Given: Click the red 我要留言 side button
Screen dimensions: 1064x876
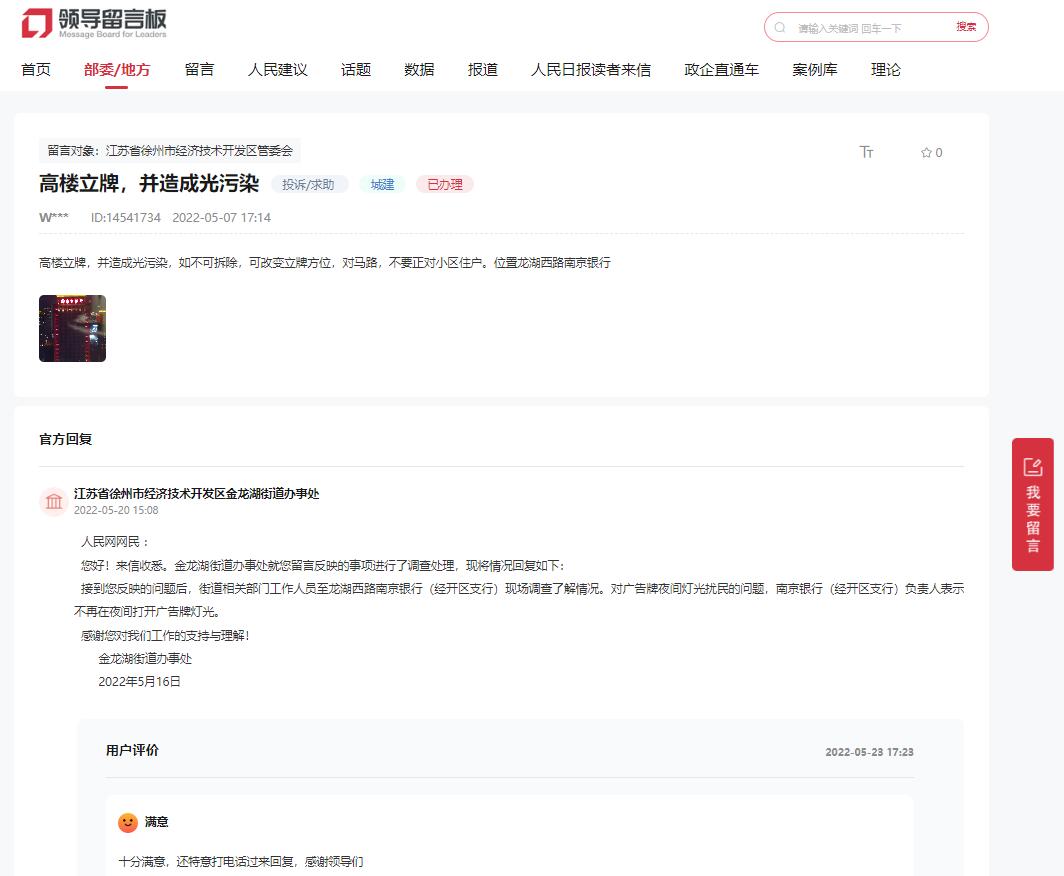Looking at the screenshot, I should (1032, 504).
